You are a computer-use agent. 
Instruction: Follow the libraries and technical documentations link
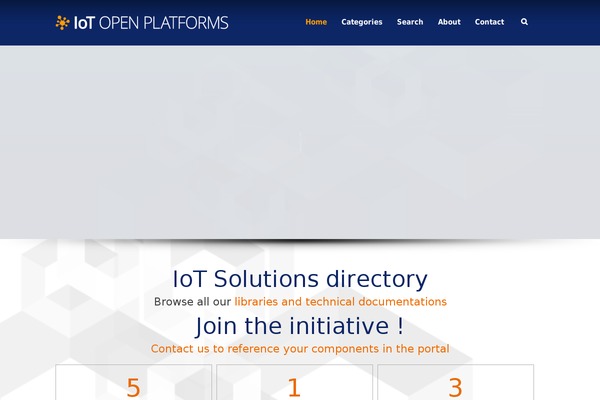341,302
